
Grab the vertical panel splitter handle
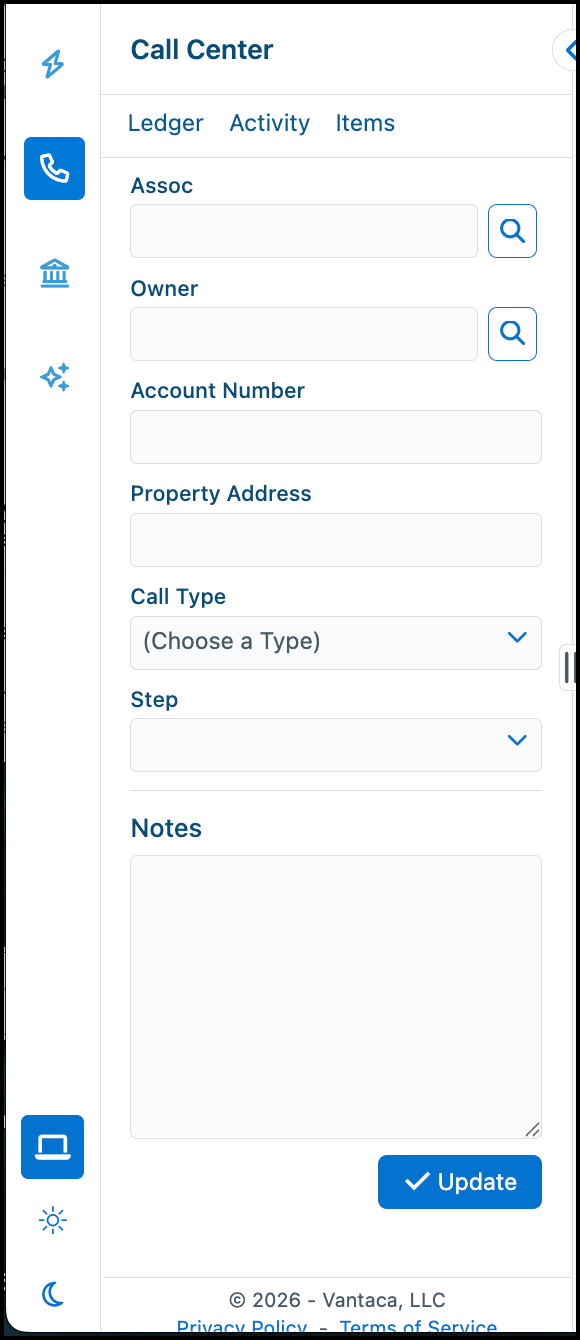click(569, 667)
